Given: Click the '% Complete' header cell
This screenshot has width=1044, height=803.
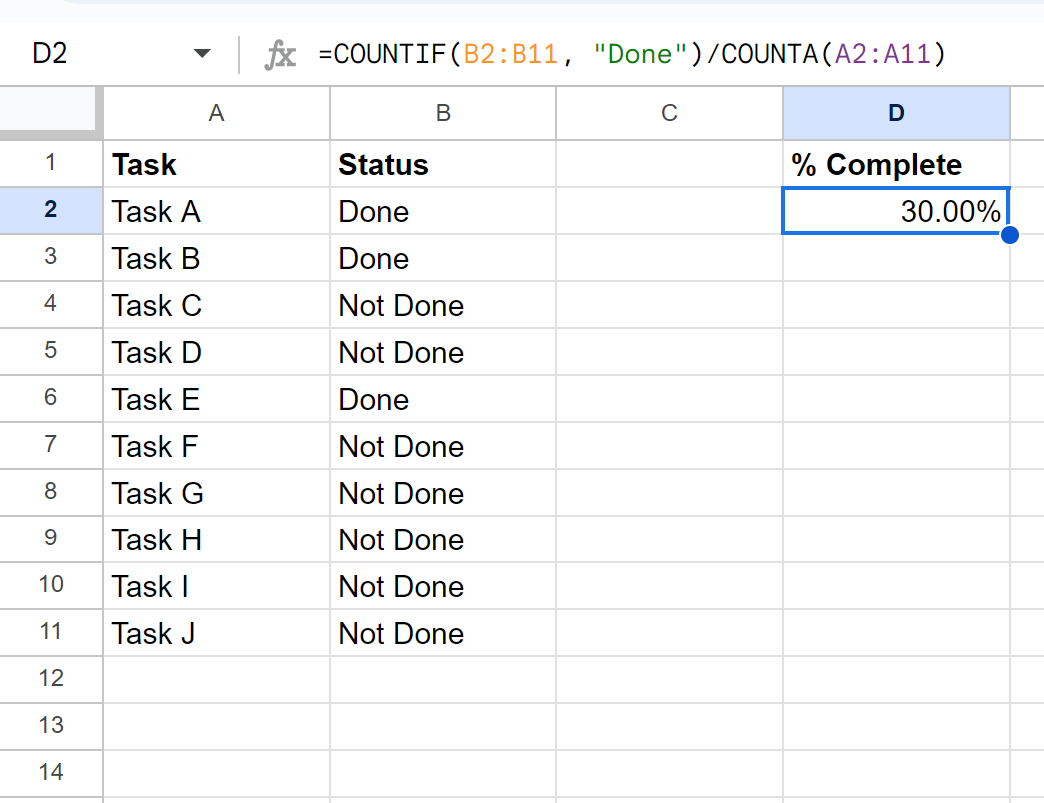Looking at the screenshot, I should click(x=896, y=164).
